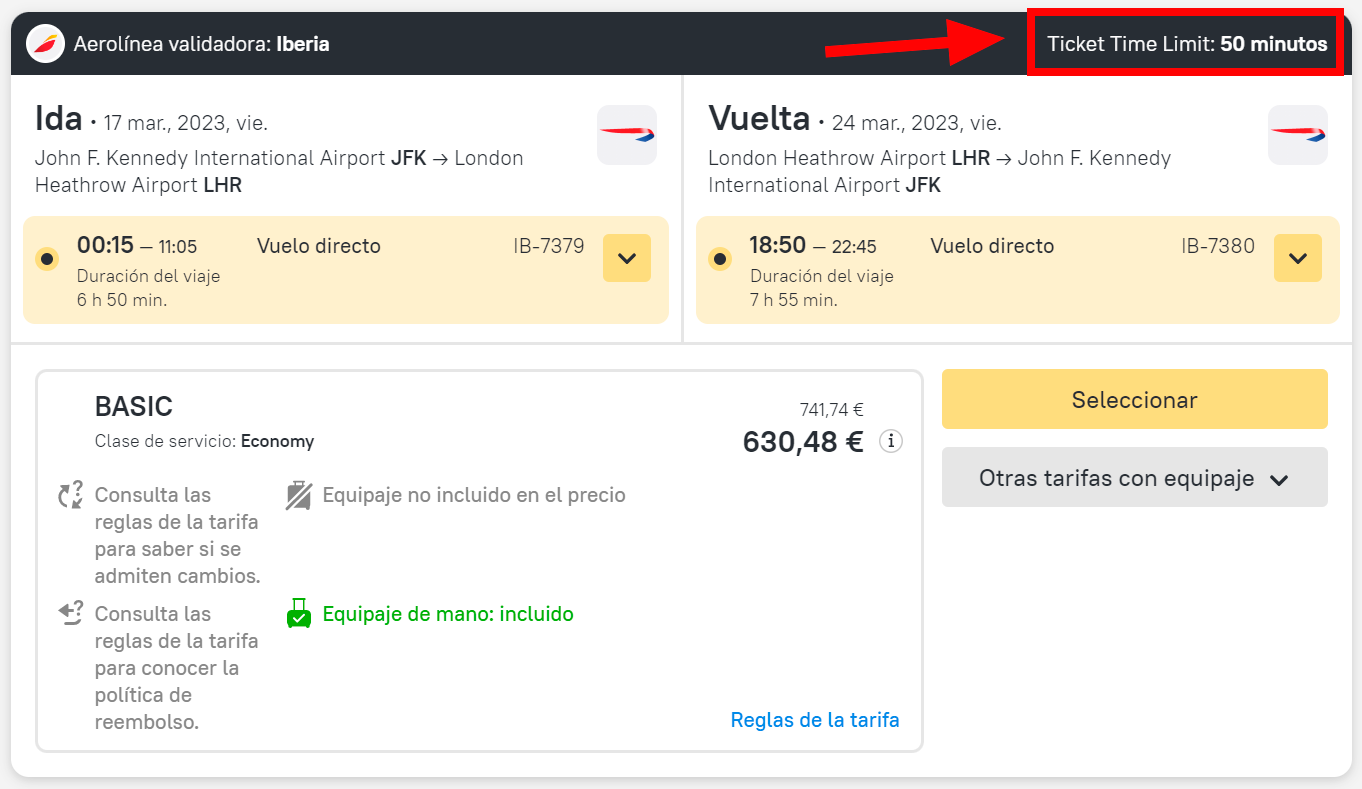Expand details for flight IB-7380

(x=1298, y=258)
